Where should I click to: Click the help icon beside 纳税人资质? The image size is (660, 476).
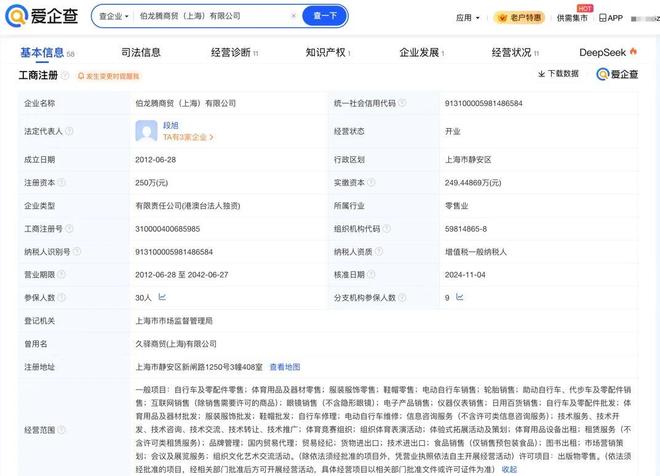pos(379,251)
